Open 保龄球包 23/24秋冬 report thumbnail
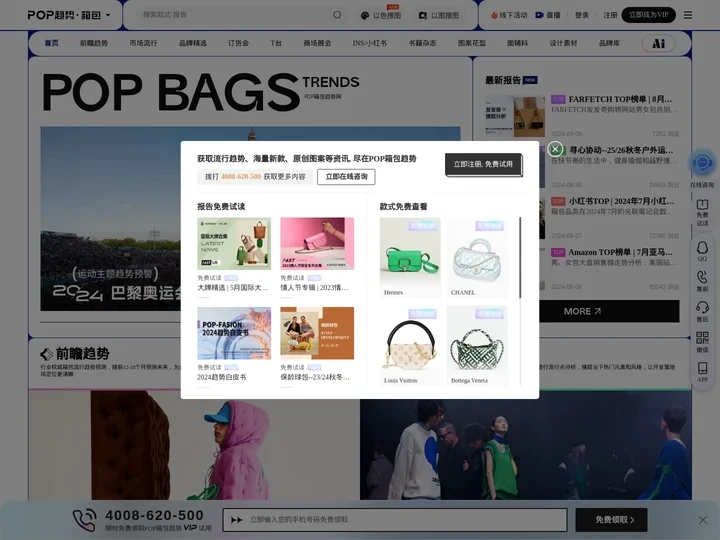This screenshot has width=720, height=540. [x=317, y=333]
